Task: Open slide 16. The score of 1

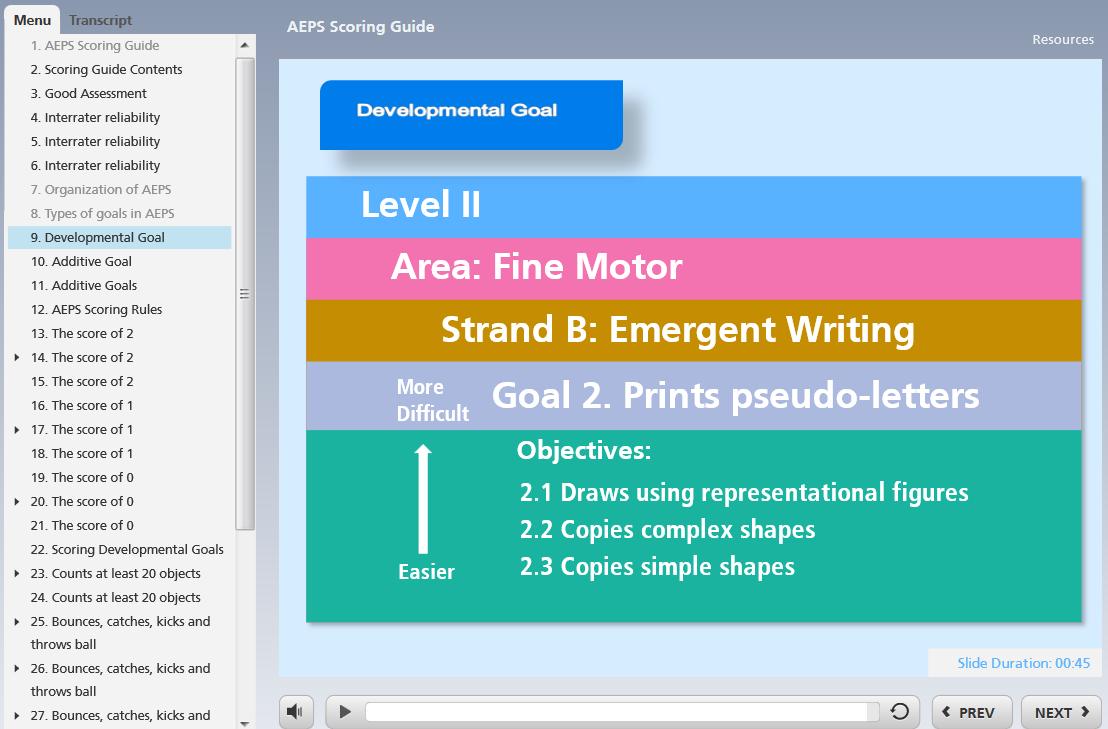Action: pos(82,405)
